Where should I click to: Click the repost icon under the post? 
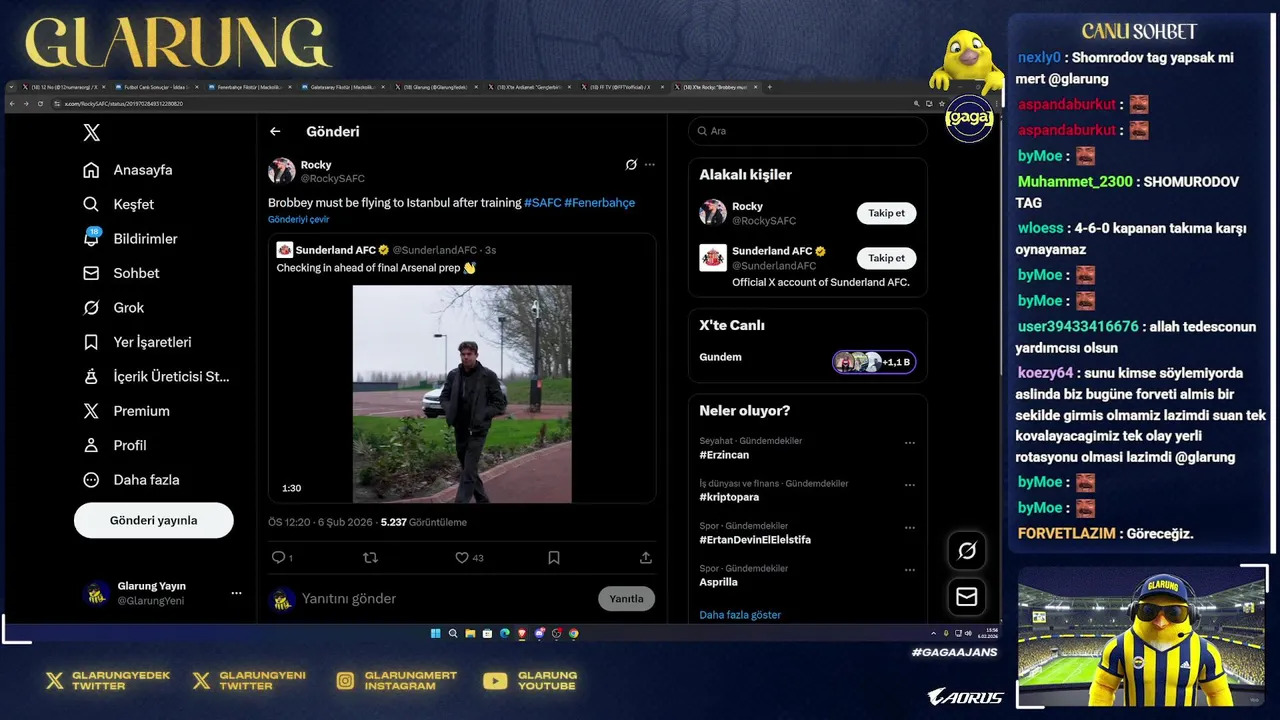point(370,557)
